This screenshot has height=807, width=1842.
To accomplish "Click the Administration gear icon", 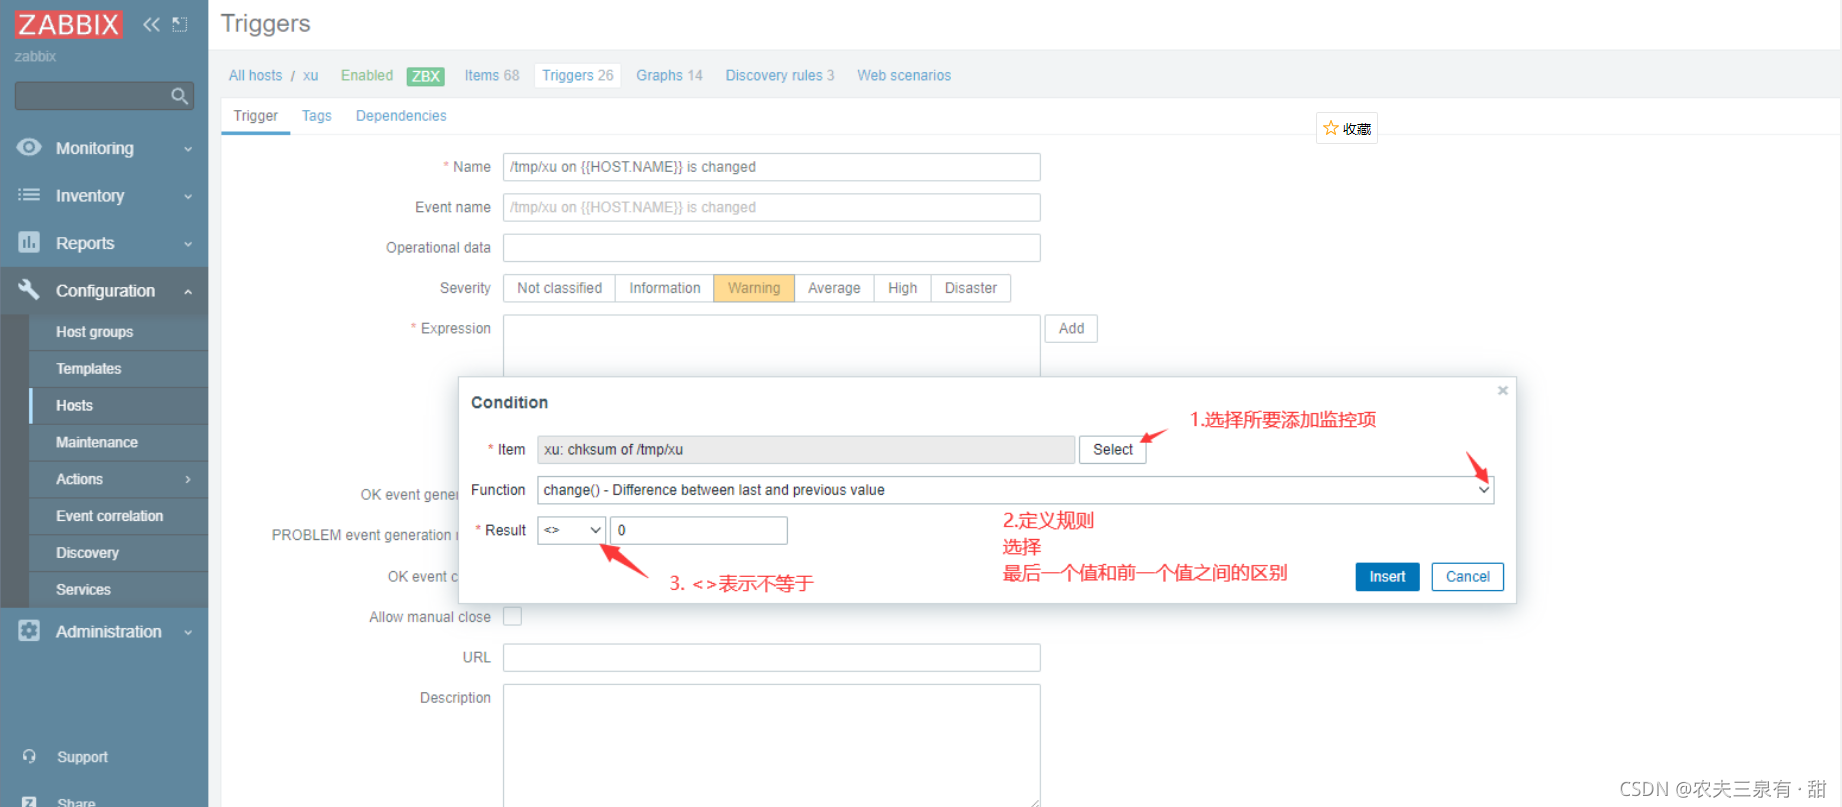I will pos(29,631).
